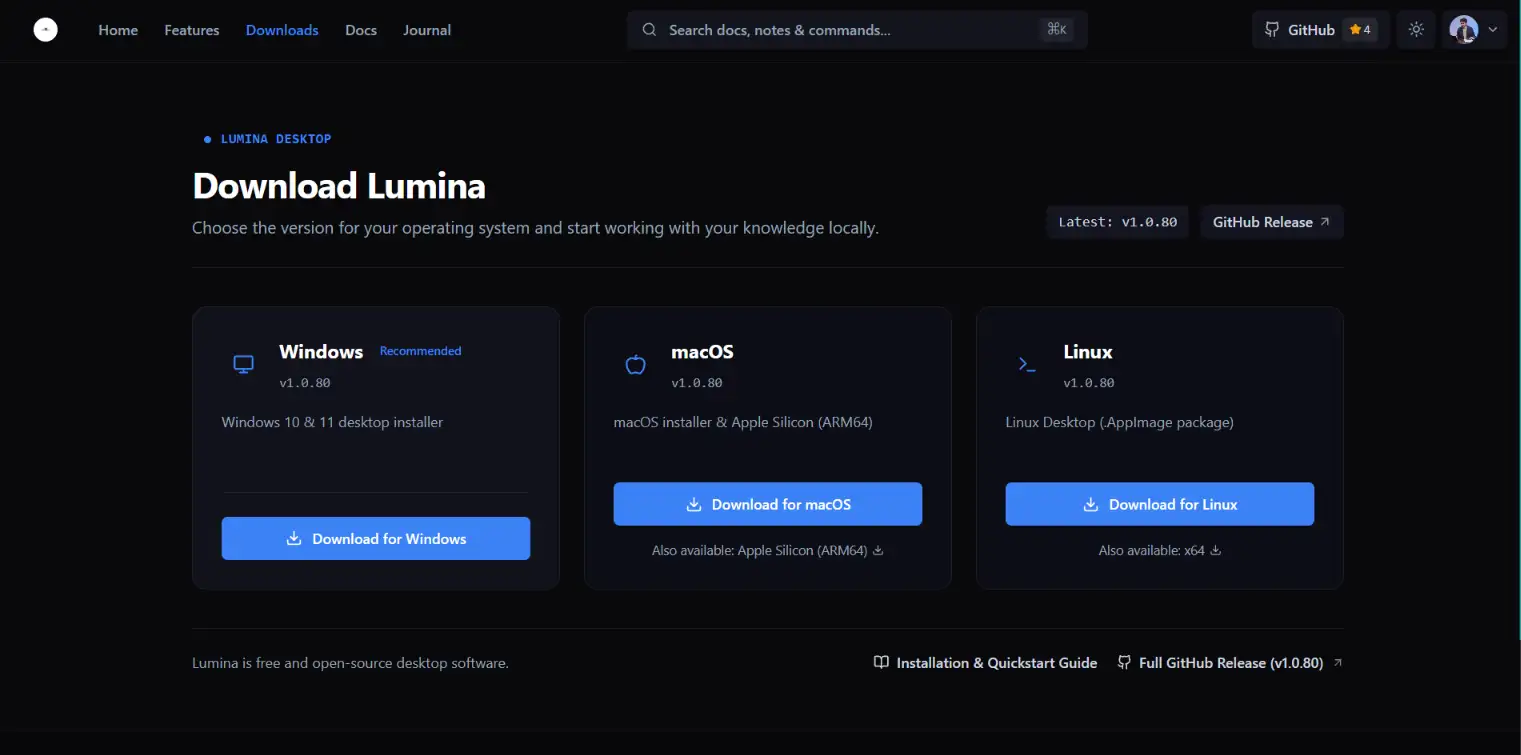Viewport: 1521px width, 755px height.
Task: Open the Installation & Quickstart Guide link
Action: (x=985, y=663)
